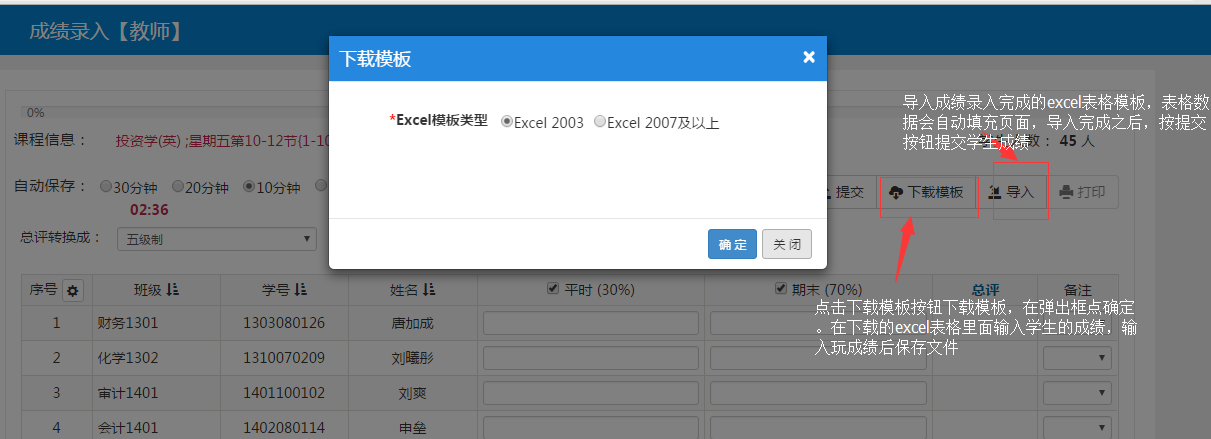Viewport: 1211px width, 439px height.
Task: Click the 确定 button in dialog
Action: tap(732, 244)
